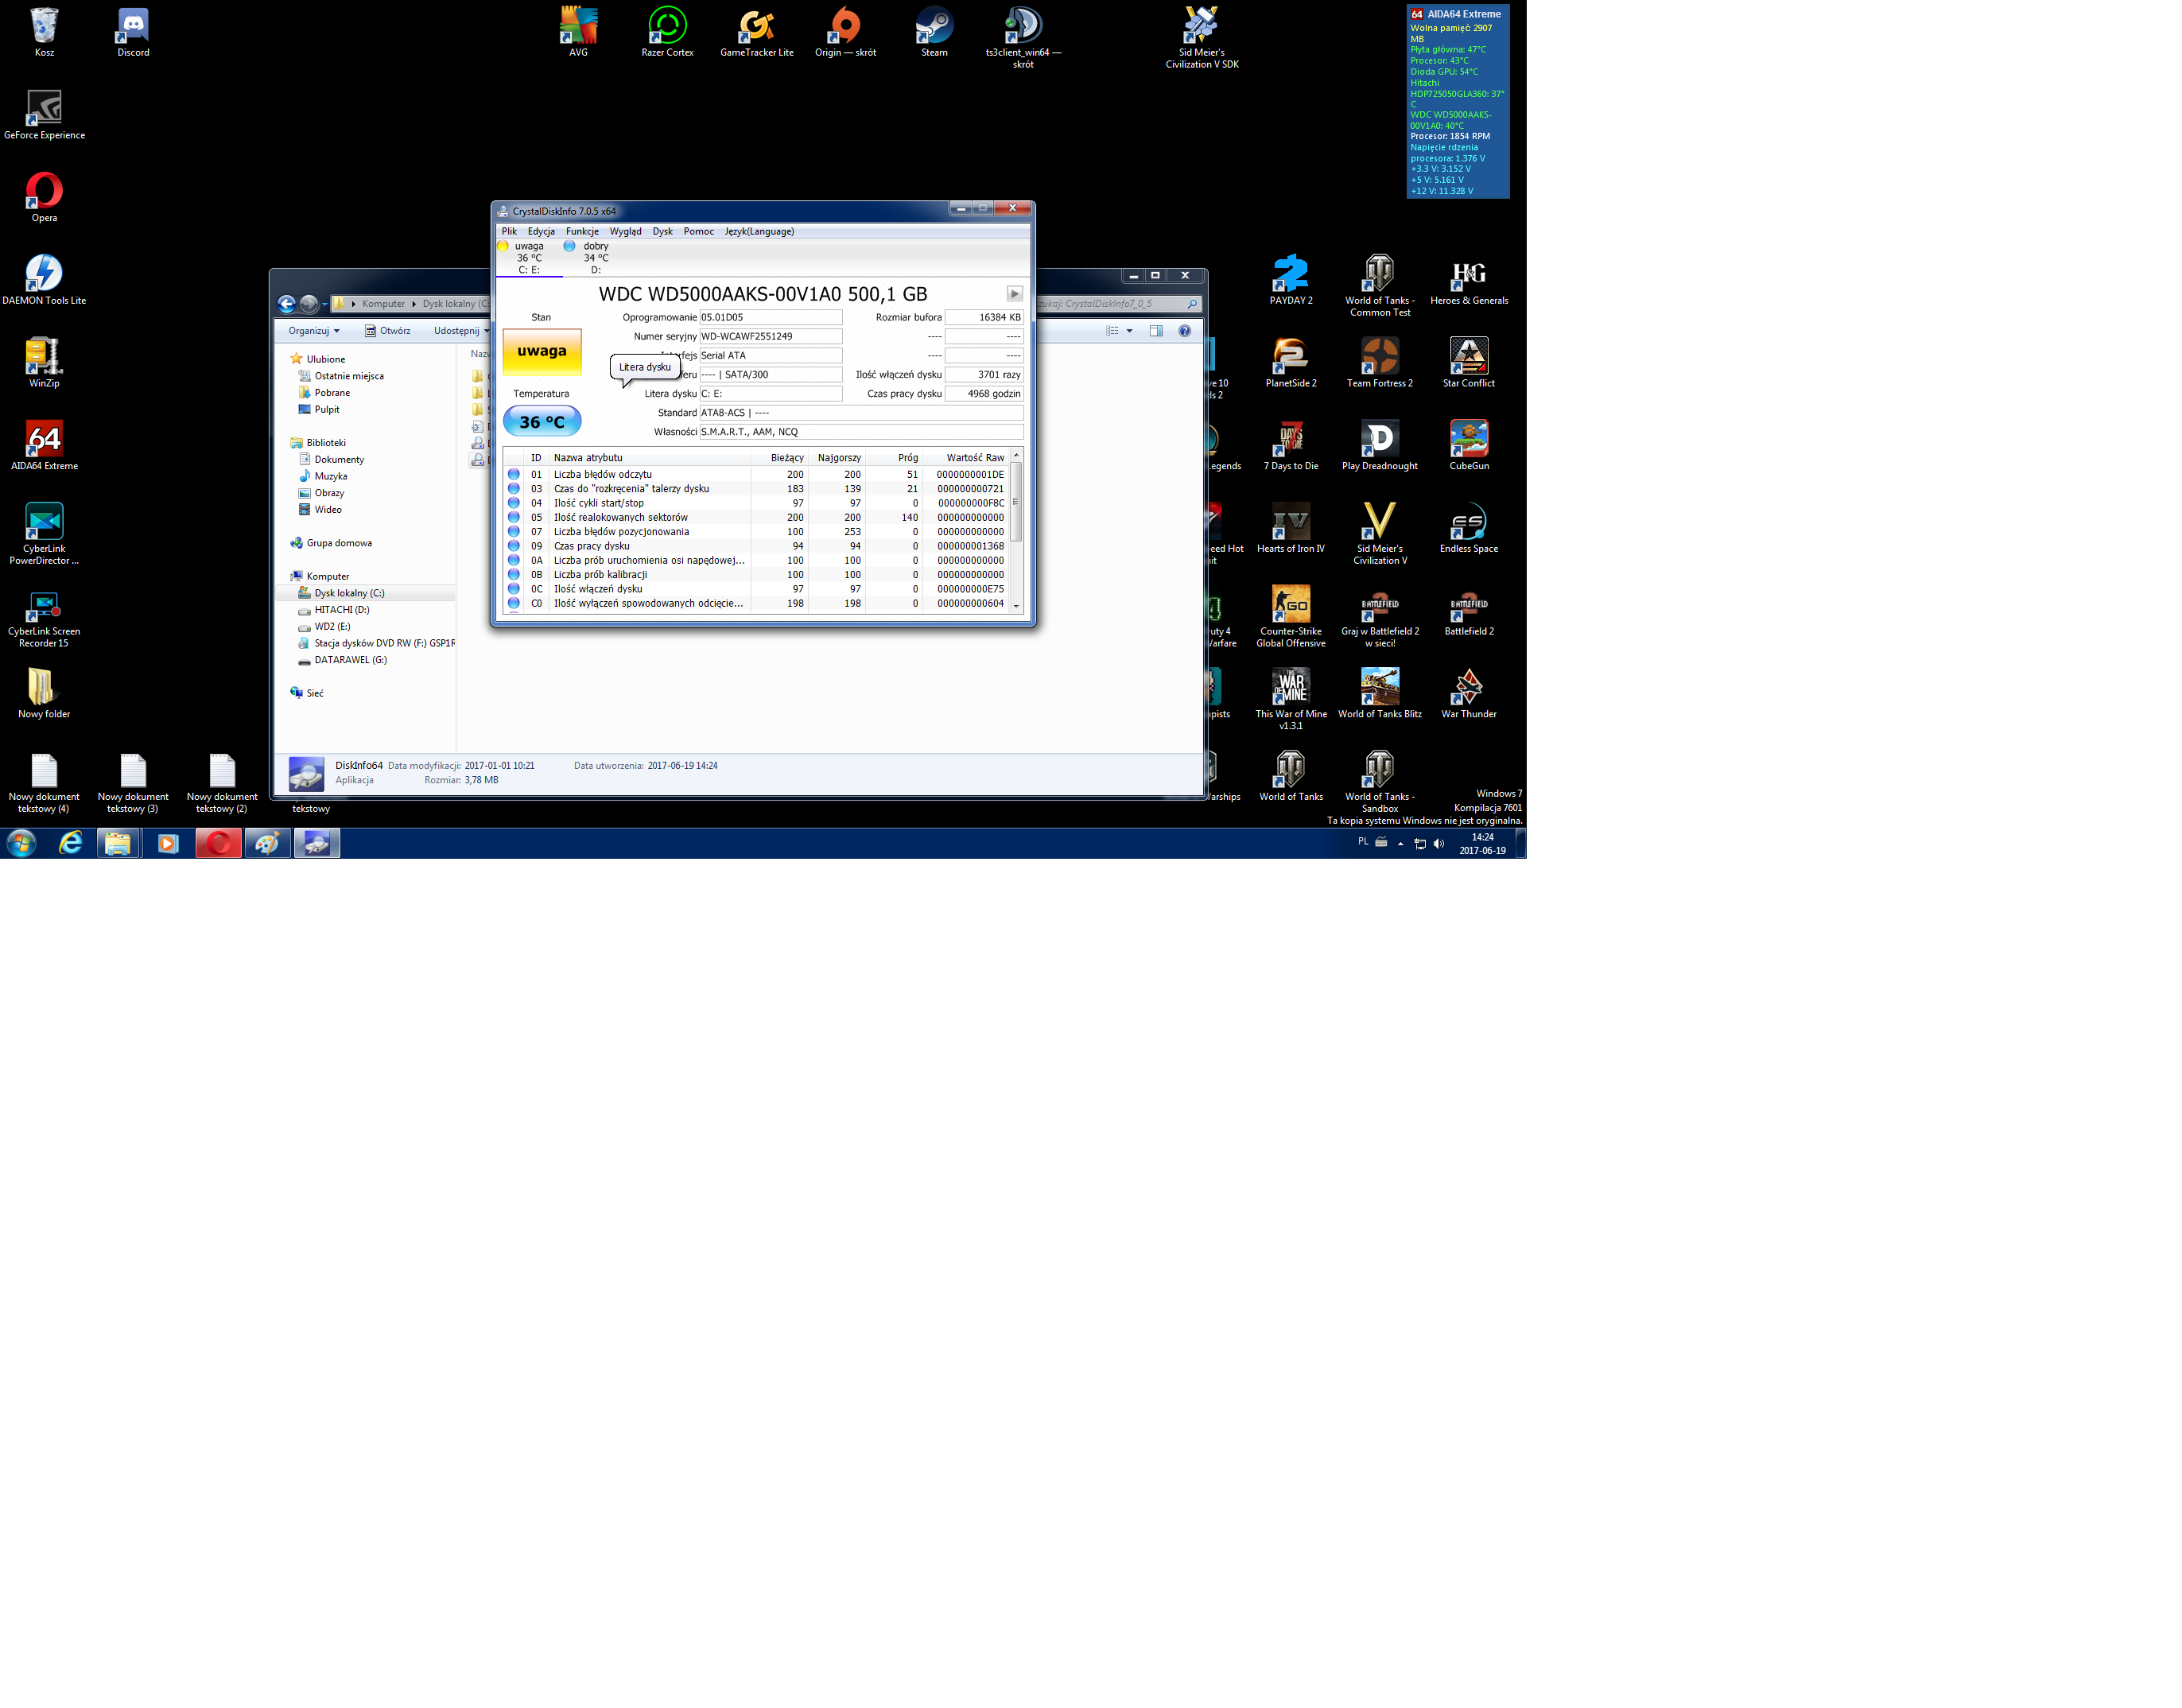This screenshot has height=1708, width=2182.
Task: Open Nowy folder on desktop
Action: (x=44, y=694)
